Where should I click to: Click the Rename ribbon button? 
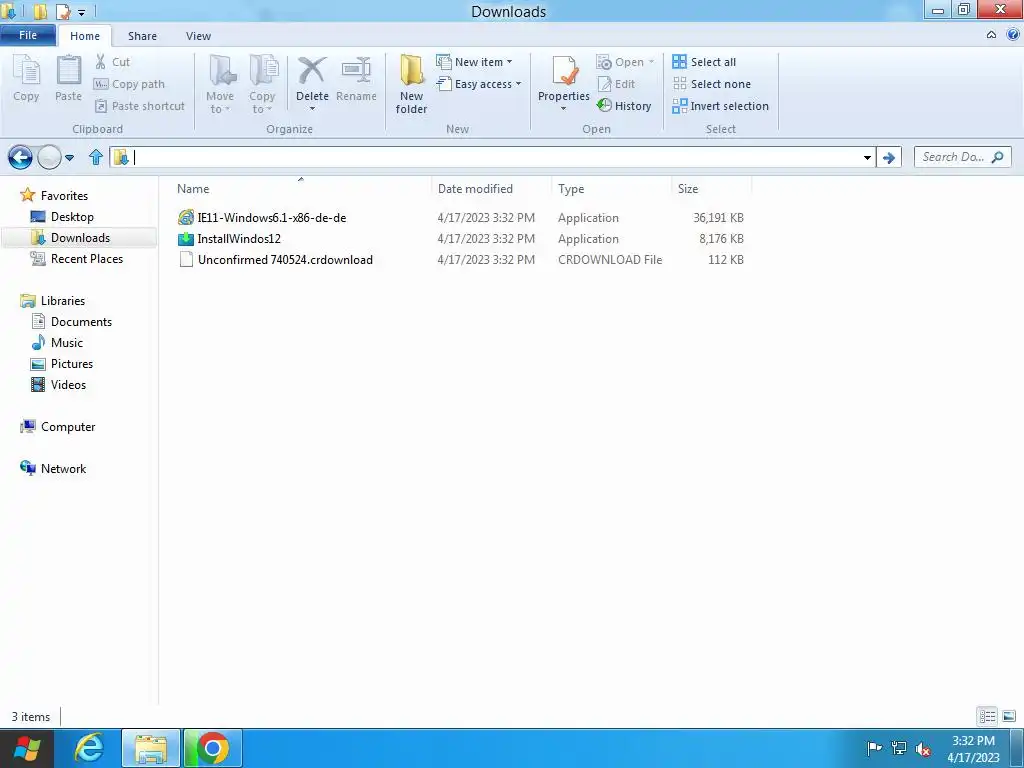(x=357, y=78)
